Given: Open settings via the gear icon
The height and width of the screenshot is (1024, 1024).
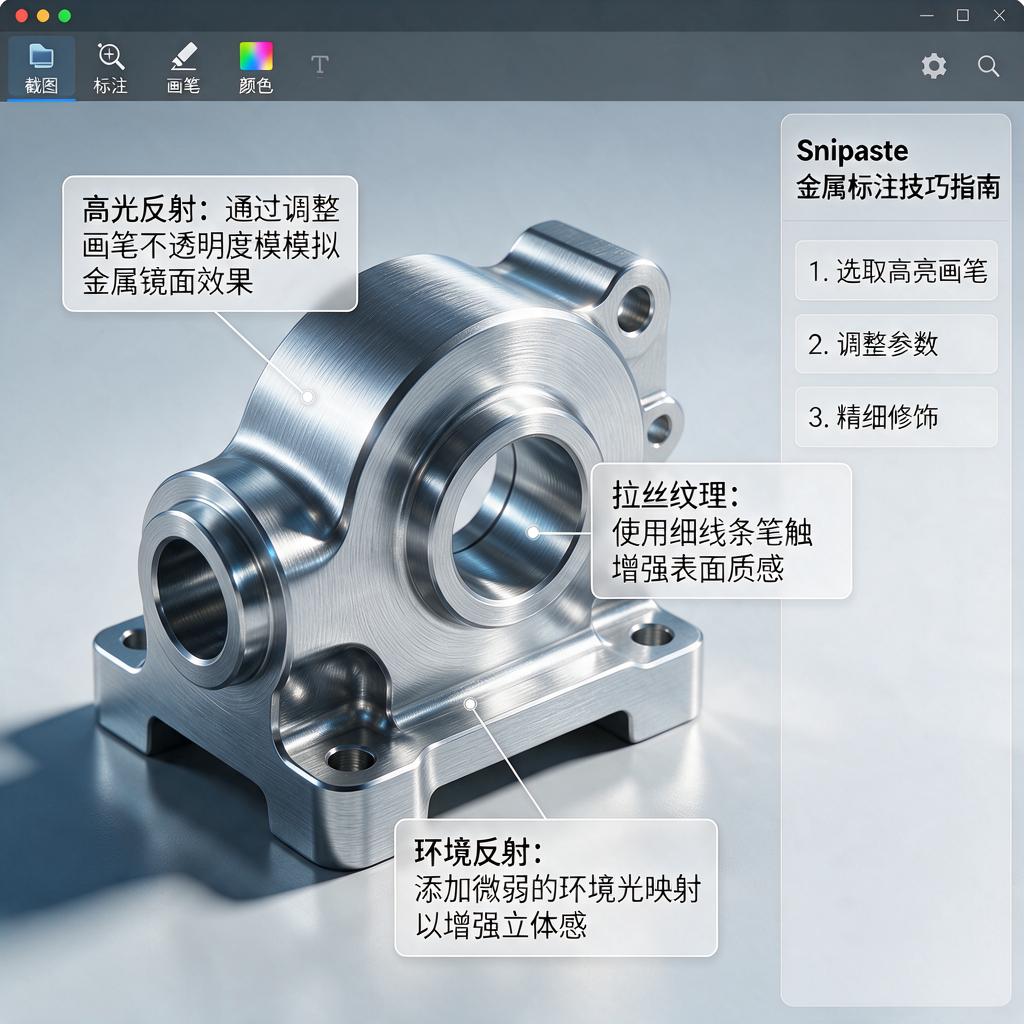Looking at the screenshot, I should 934,66.
